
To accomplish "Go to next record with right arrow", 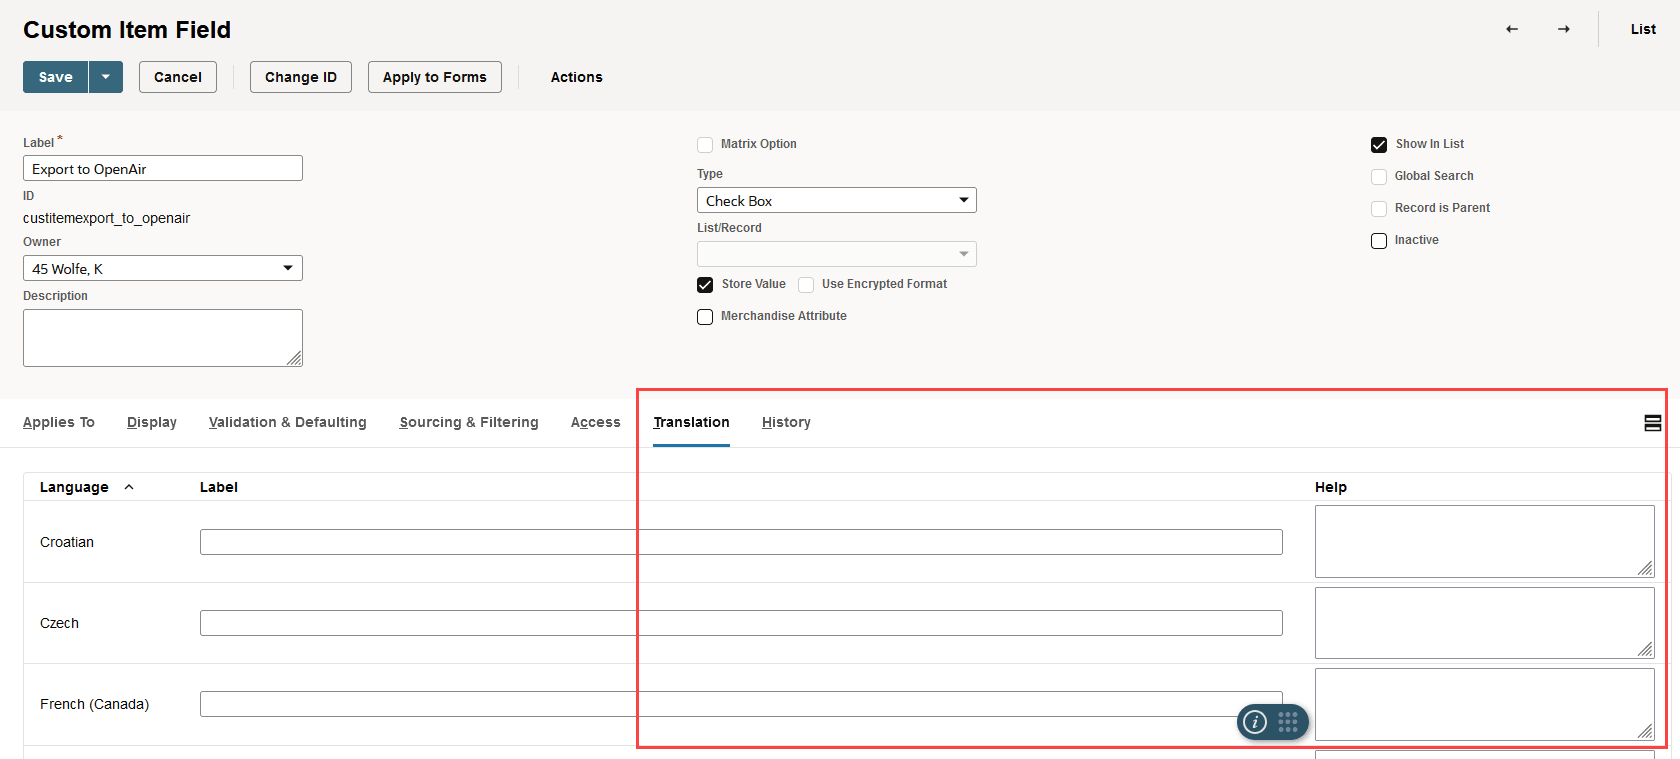I will click(x=1564, y=29).
